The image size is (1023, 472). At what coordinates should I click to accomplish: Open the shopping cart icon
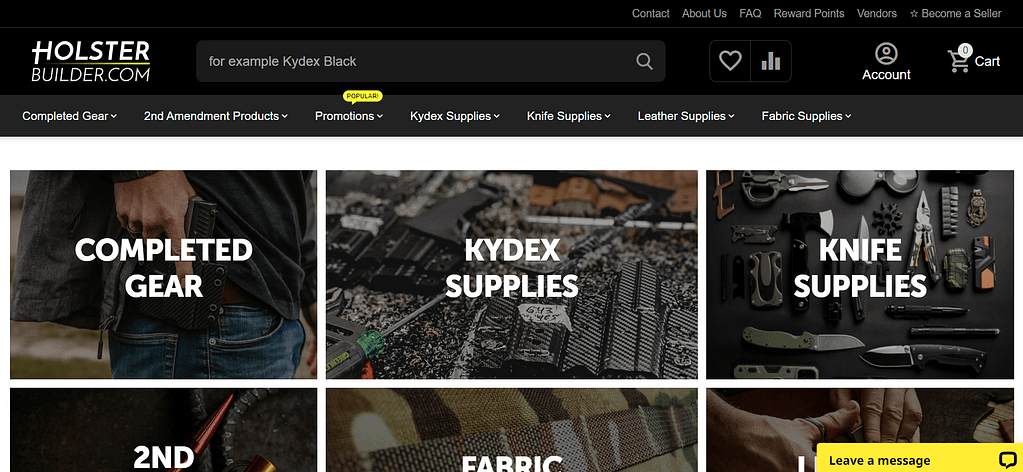pos(959,61)
